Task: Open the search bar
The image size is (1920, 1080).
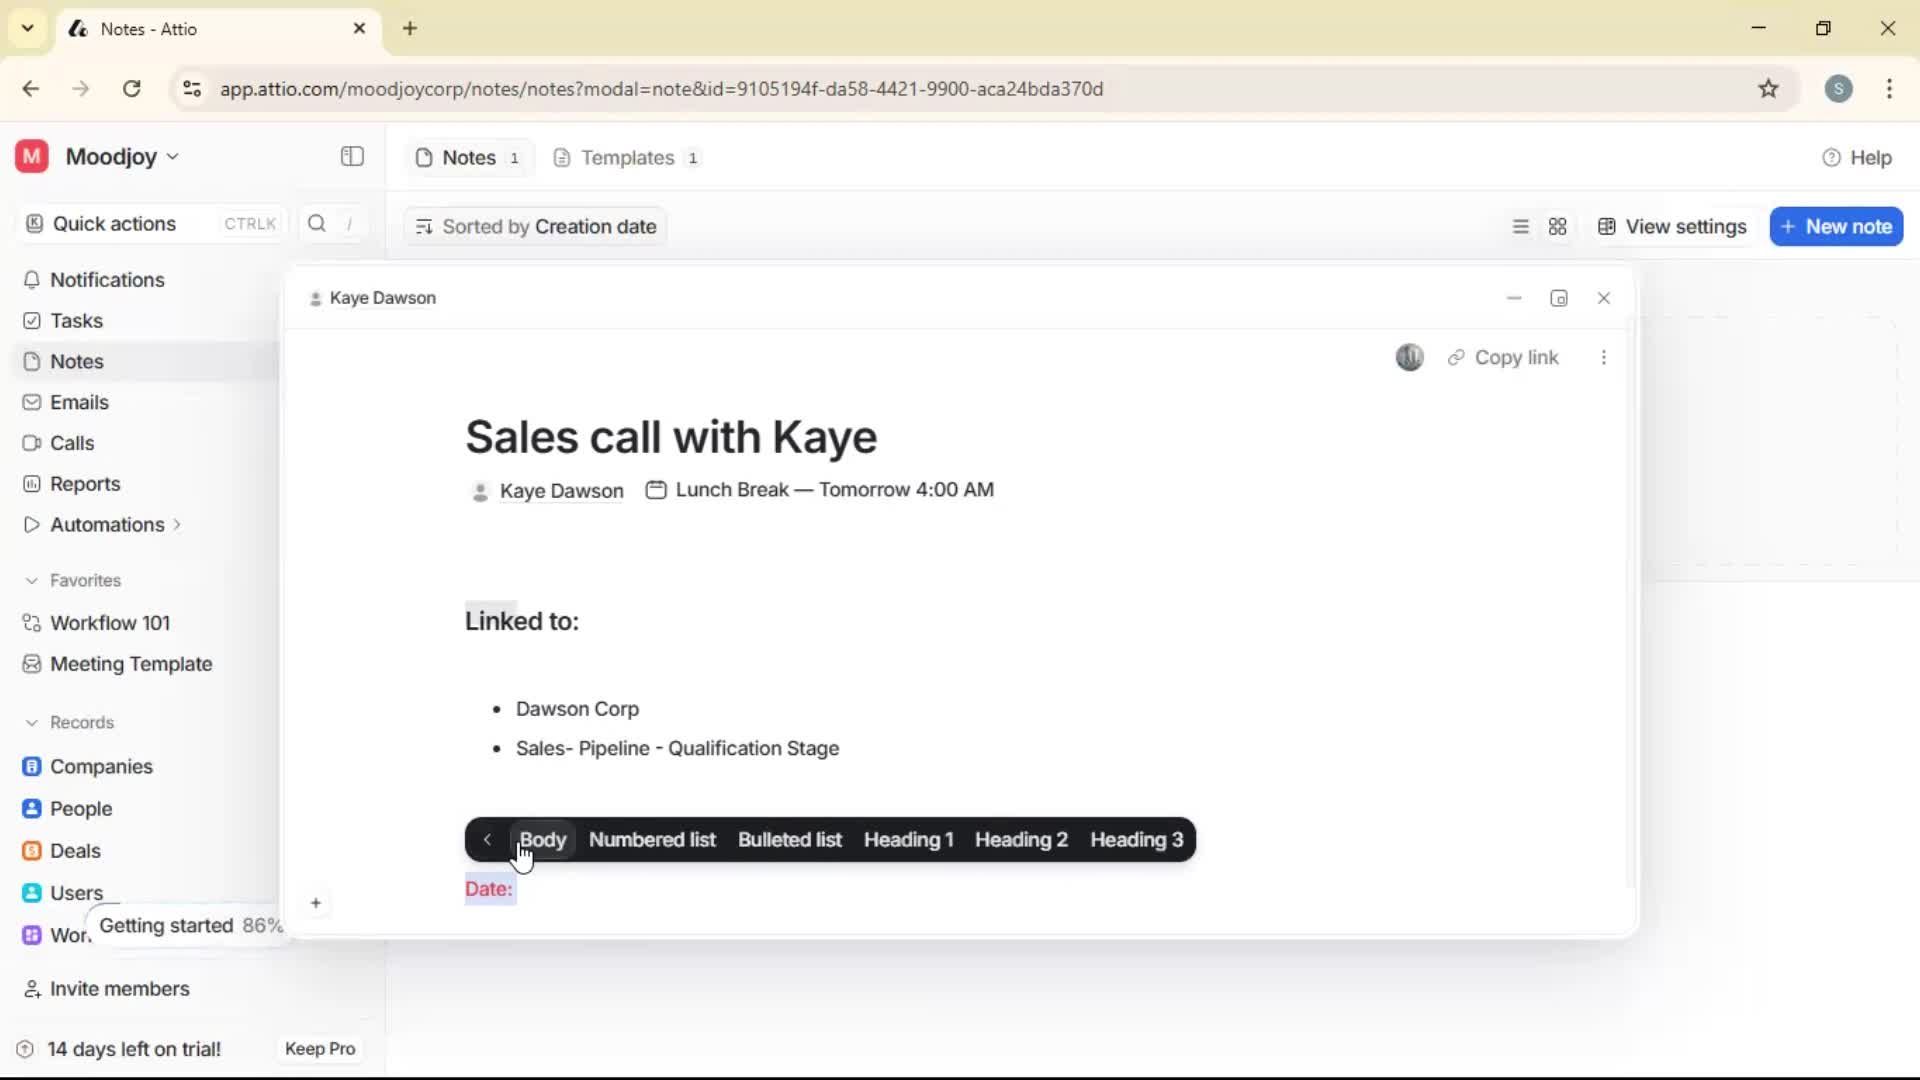Action: point(316,223)
